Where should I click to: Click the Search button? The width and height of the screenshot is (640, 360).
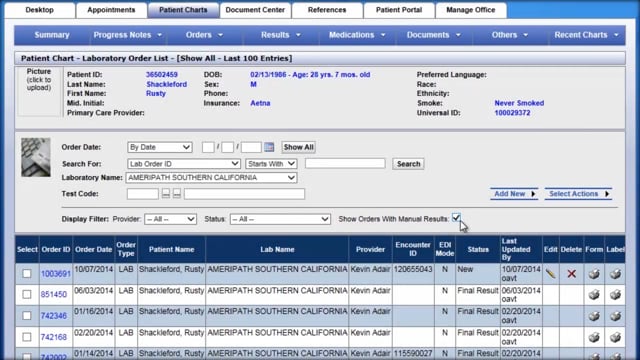(408, 164)
